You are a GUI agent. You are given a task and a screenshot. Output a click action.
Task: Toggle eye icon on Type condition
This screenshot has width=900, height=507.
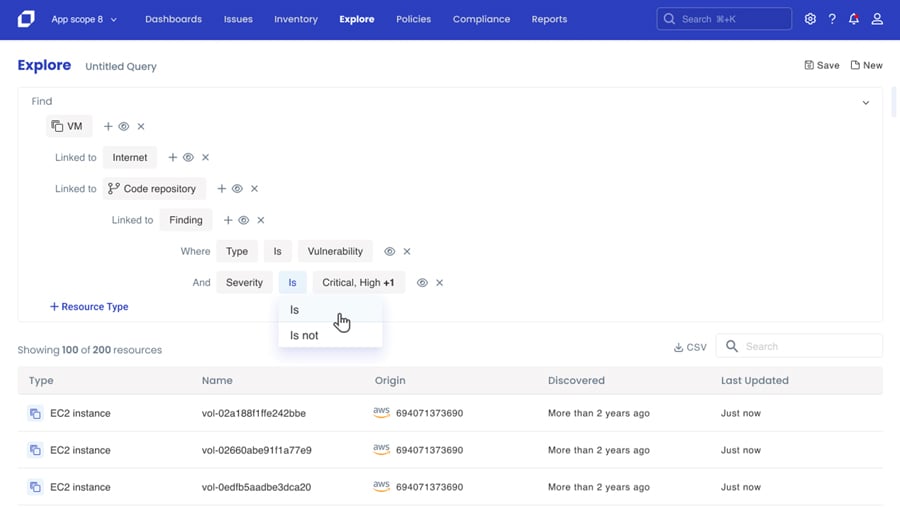click(x=390, y=251)
